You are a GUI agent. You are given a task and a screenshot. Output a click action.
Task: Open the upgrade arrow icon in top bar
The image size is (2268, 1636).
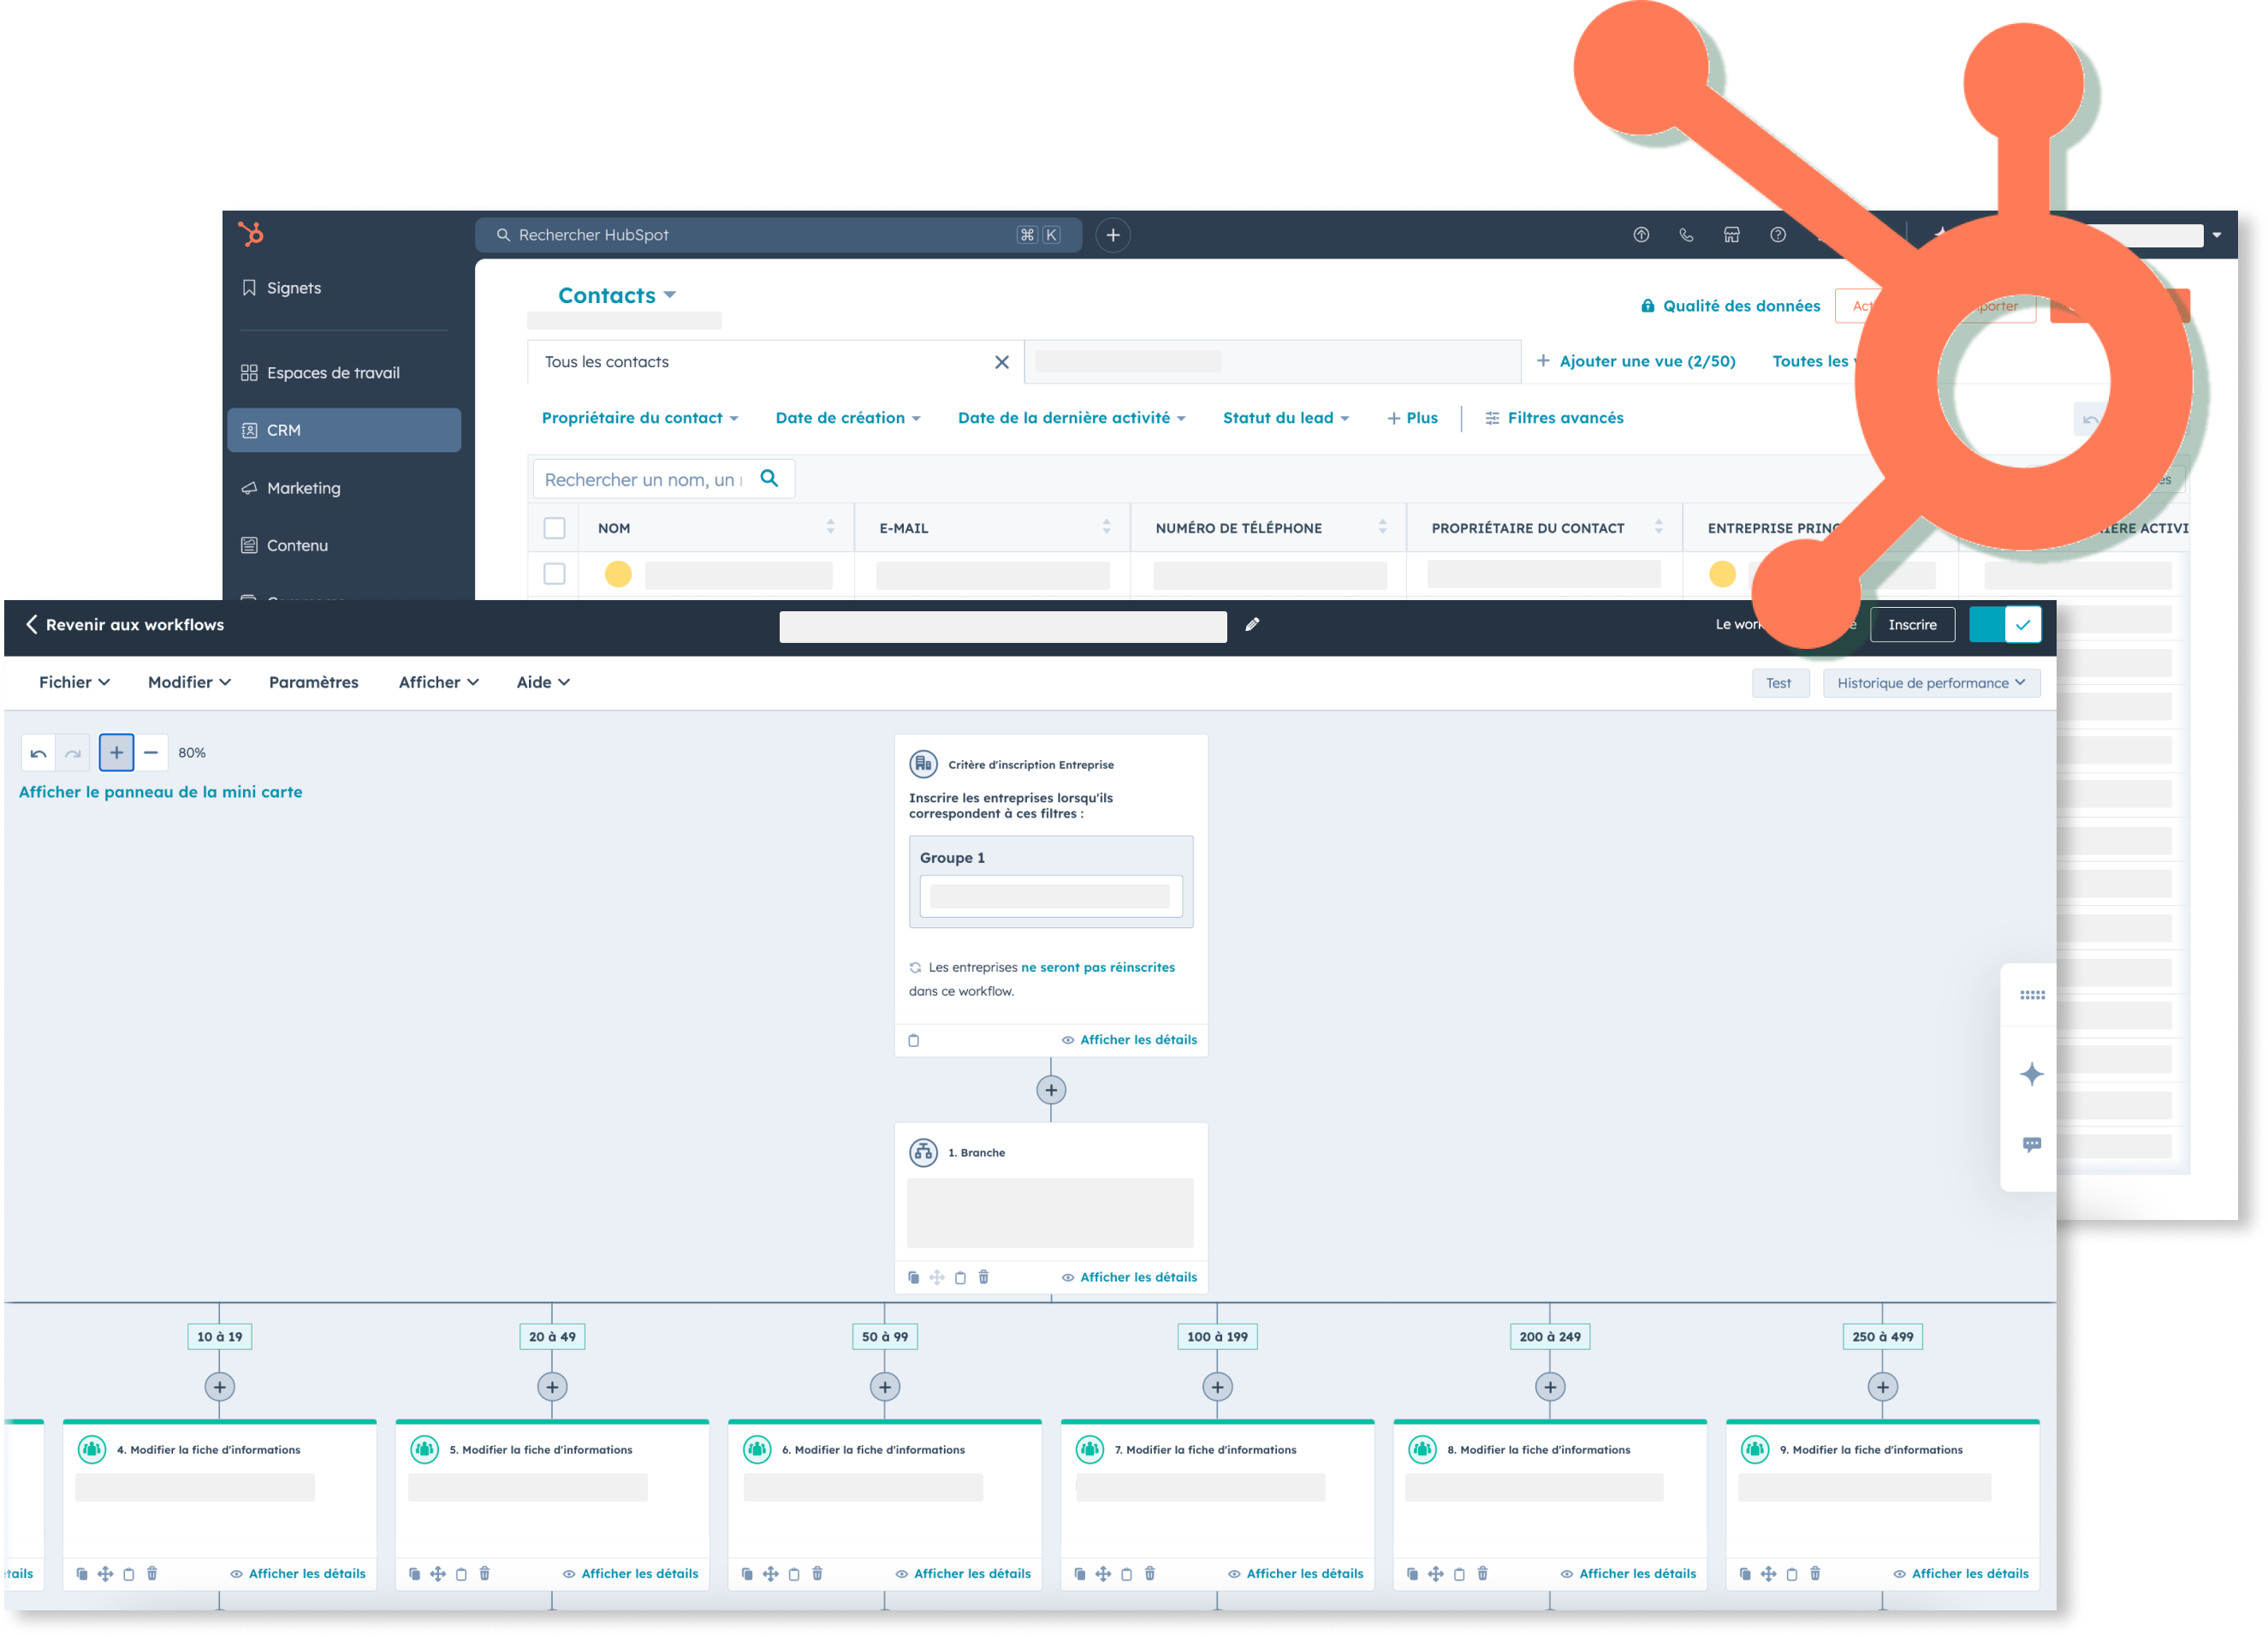[x=1640, y=235]
